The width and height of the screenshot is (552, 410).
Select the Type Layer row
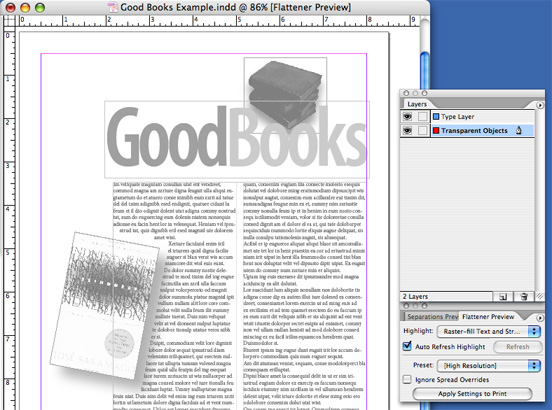click(468, 116)
